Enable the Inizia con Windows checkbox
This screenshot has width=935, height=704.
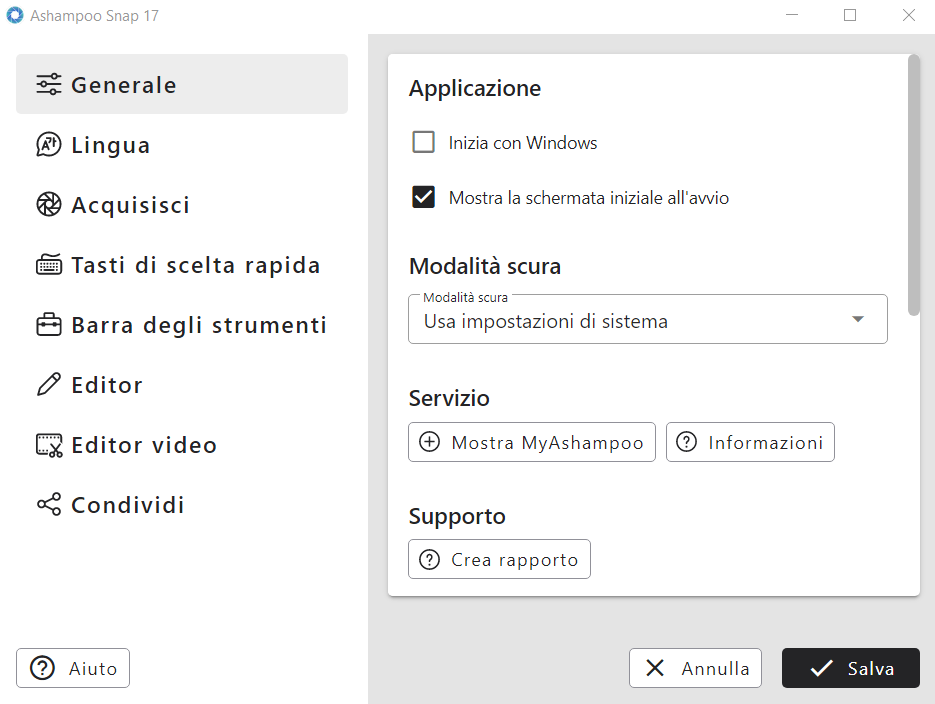(423, 142)
